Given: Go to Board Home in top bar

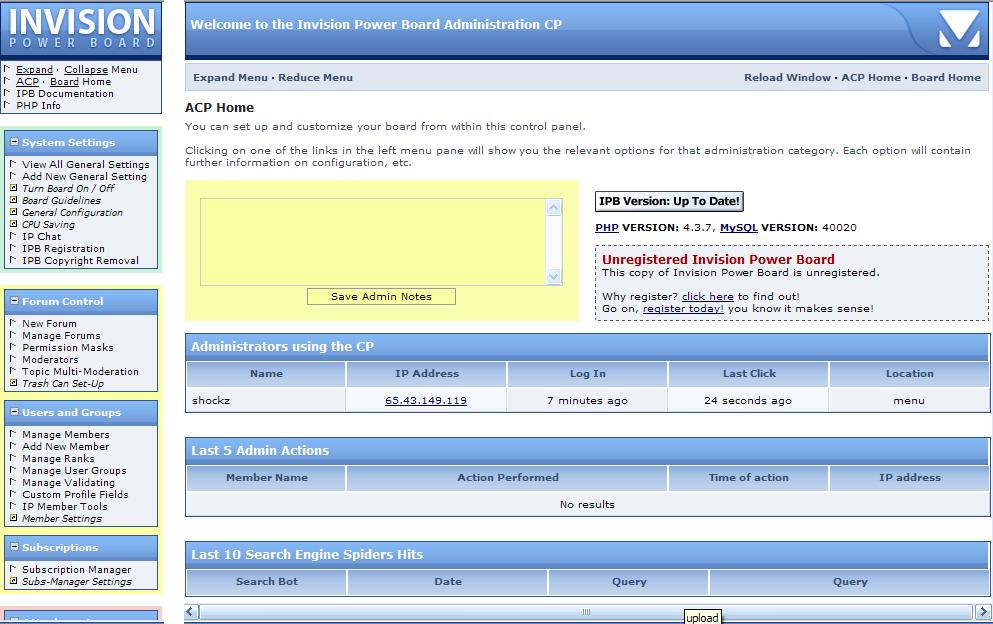Looking at the screenshot, I should pyautogui.click(x=946, y=77).
